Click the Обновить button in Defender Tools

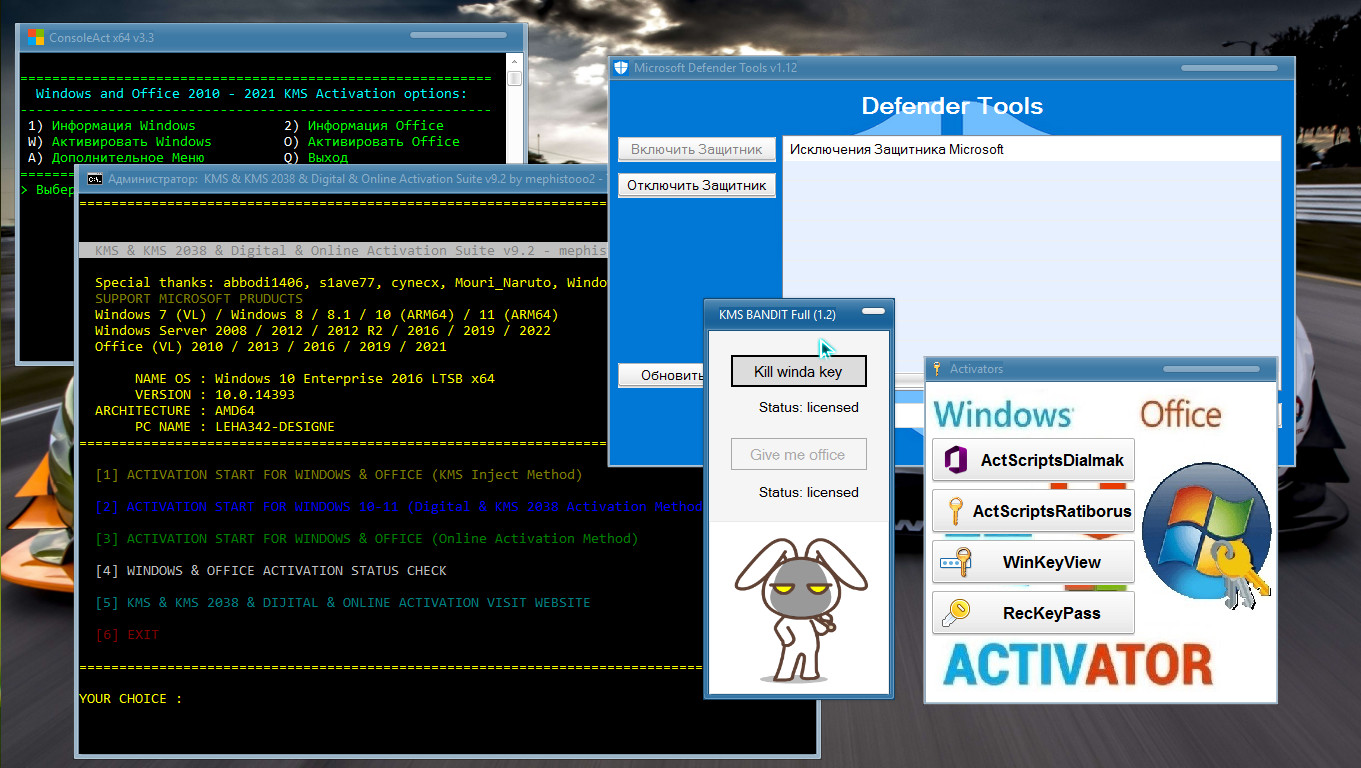(x=661, y=375)
